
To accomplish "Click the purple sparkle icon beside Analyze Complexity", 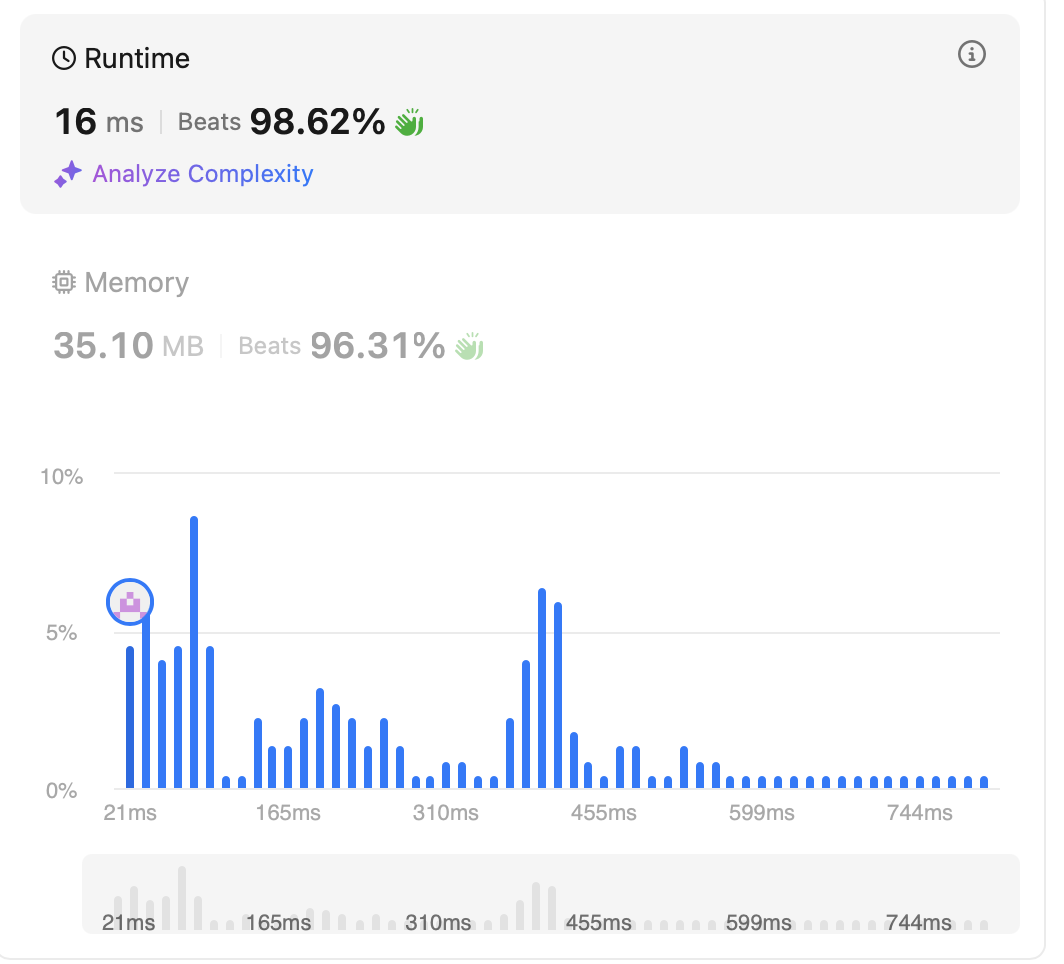I will 67,175.
